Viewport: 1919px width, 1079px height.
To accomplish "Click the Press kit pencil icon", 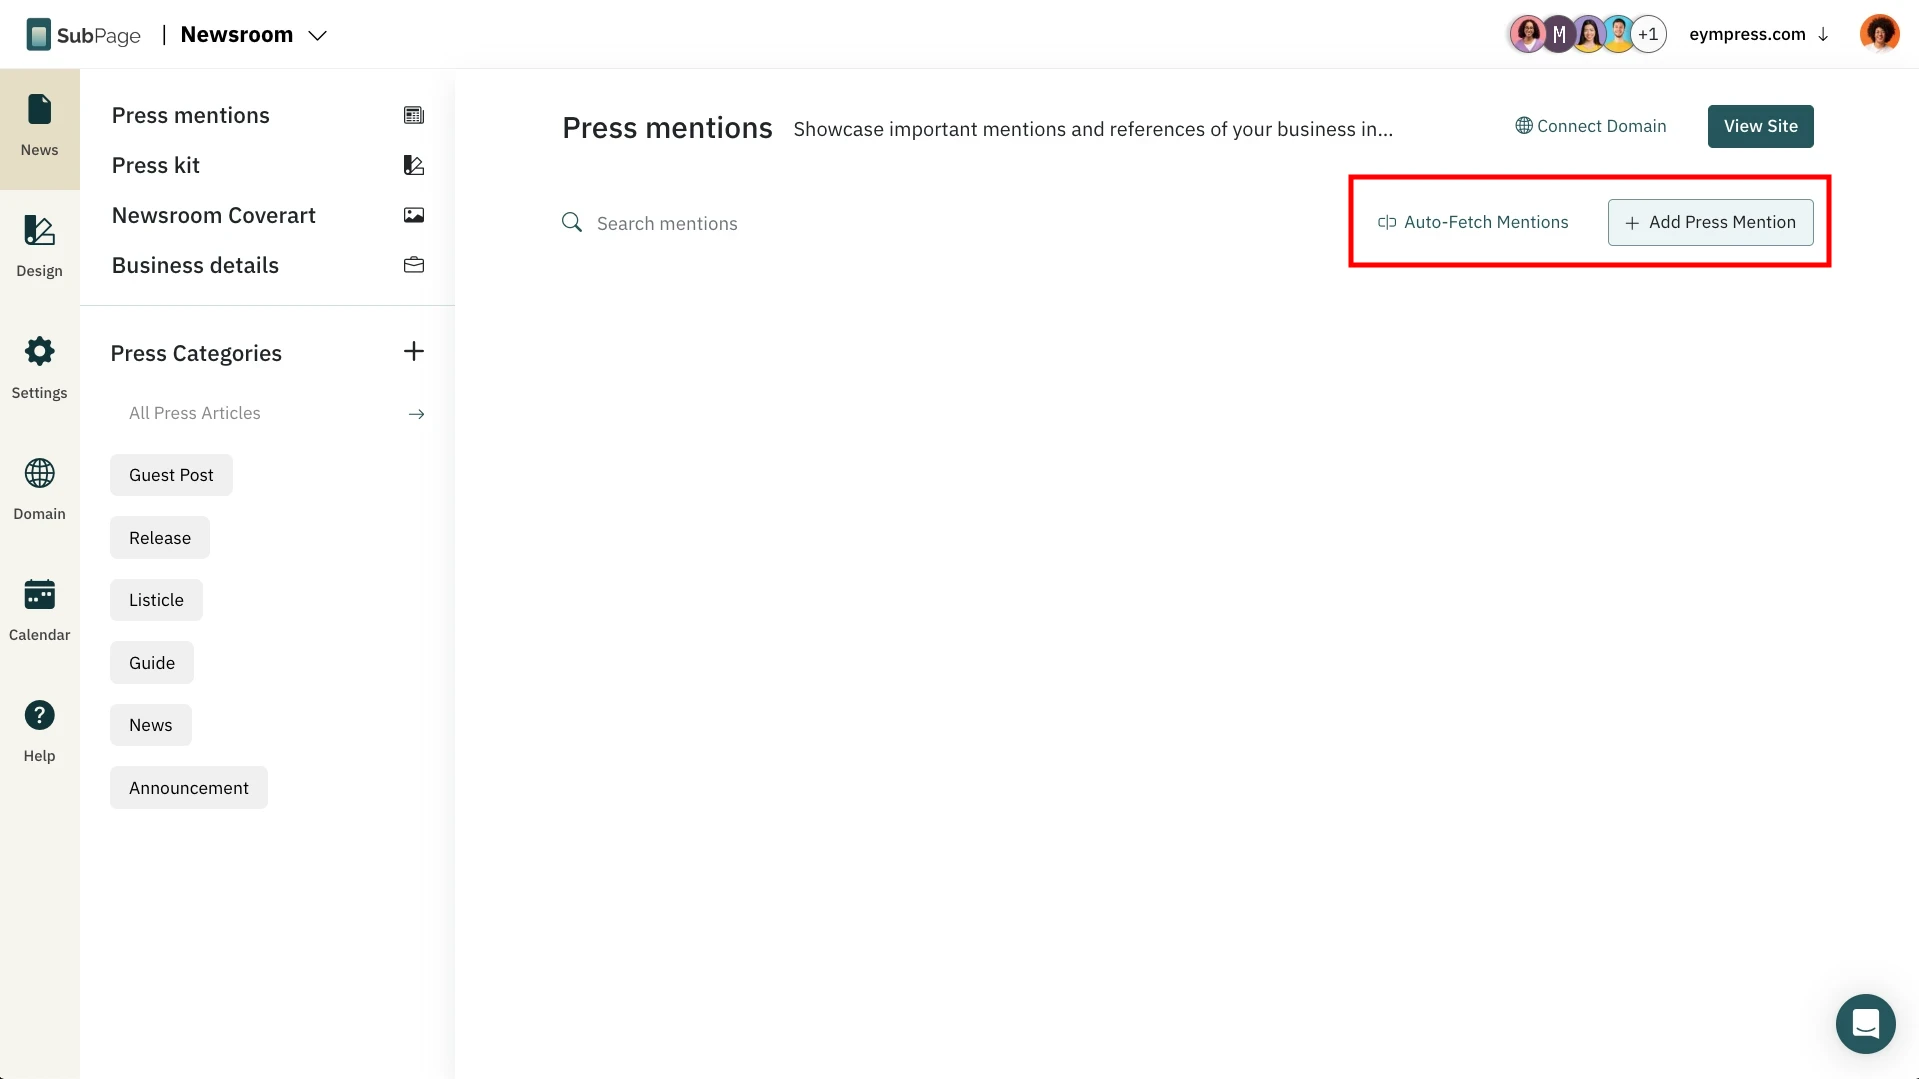I will [x=414, y=165].
